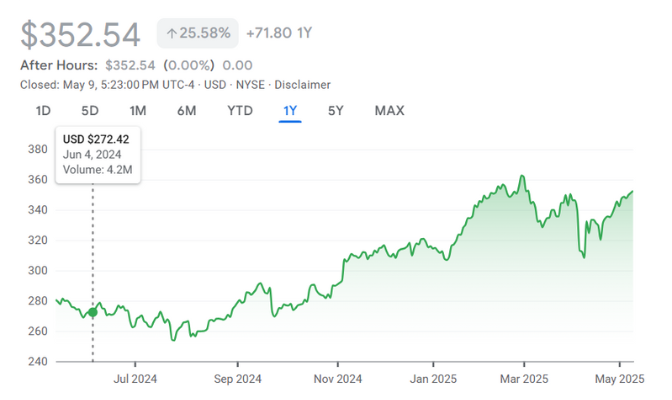Click the NYSE exchange text
672x400 pixels.
(x=250, y=85)
